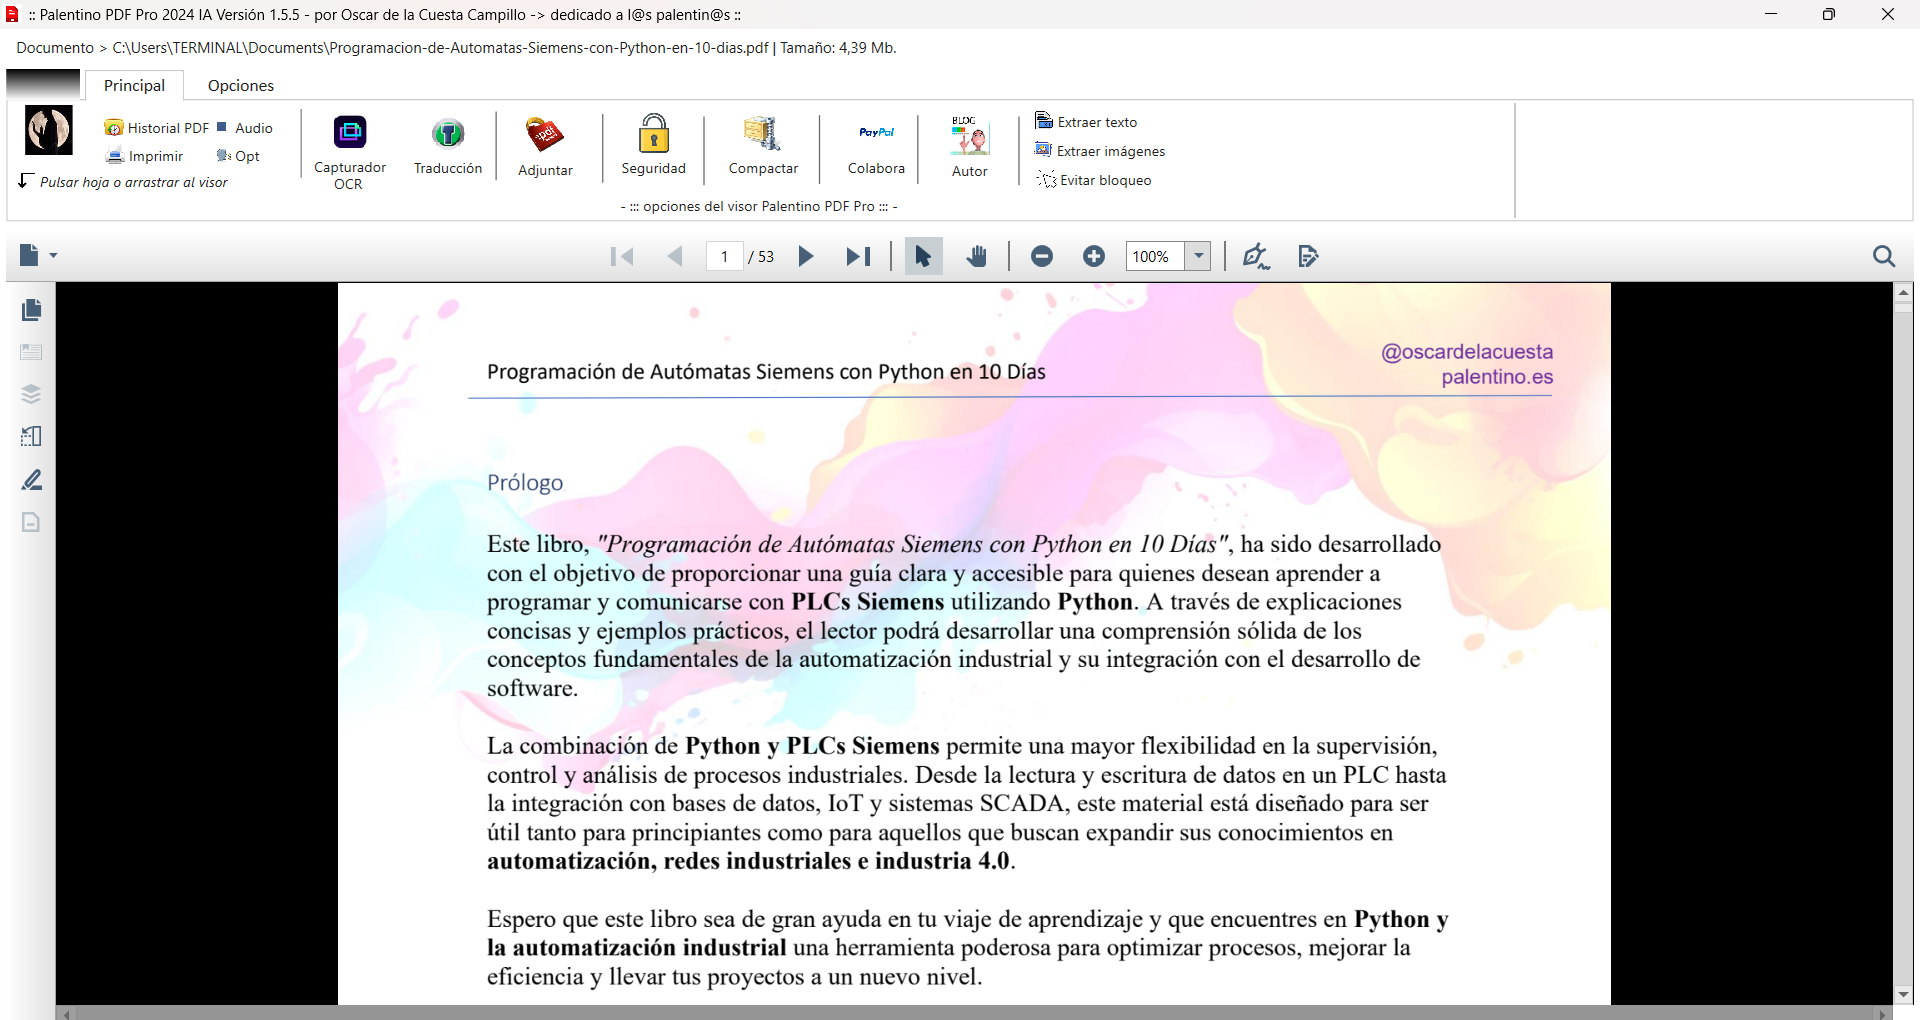The height and width of the screenshot is (1020, 1920).
Task: Click the Compactar compression icon
Action: (763, 133)
